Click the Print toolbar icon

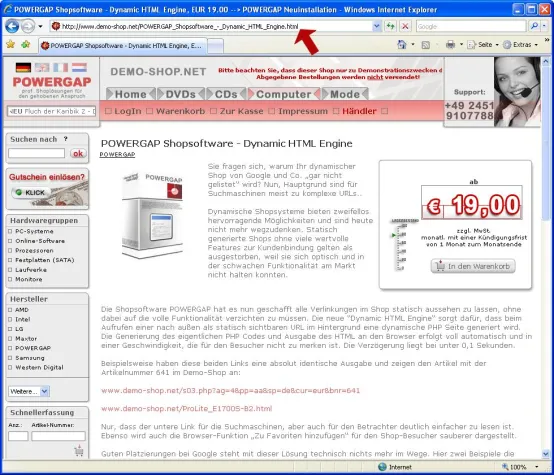pyautogui.click(x=450, y=45)
